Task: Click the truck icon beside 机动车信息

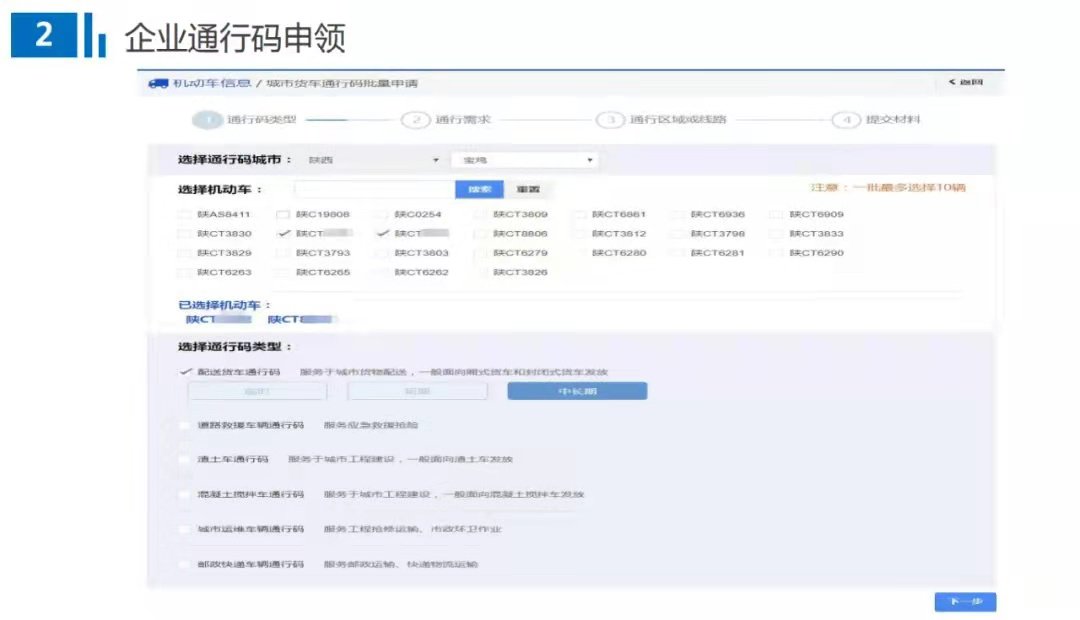Action: pyautogui.click(x=158, y=83)
